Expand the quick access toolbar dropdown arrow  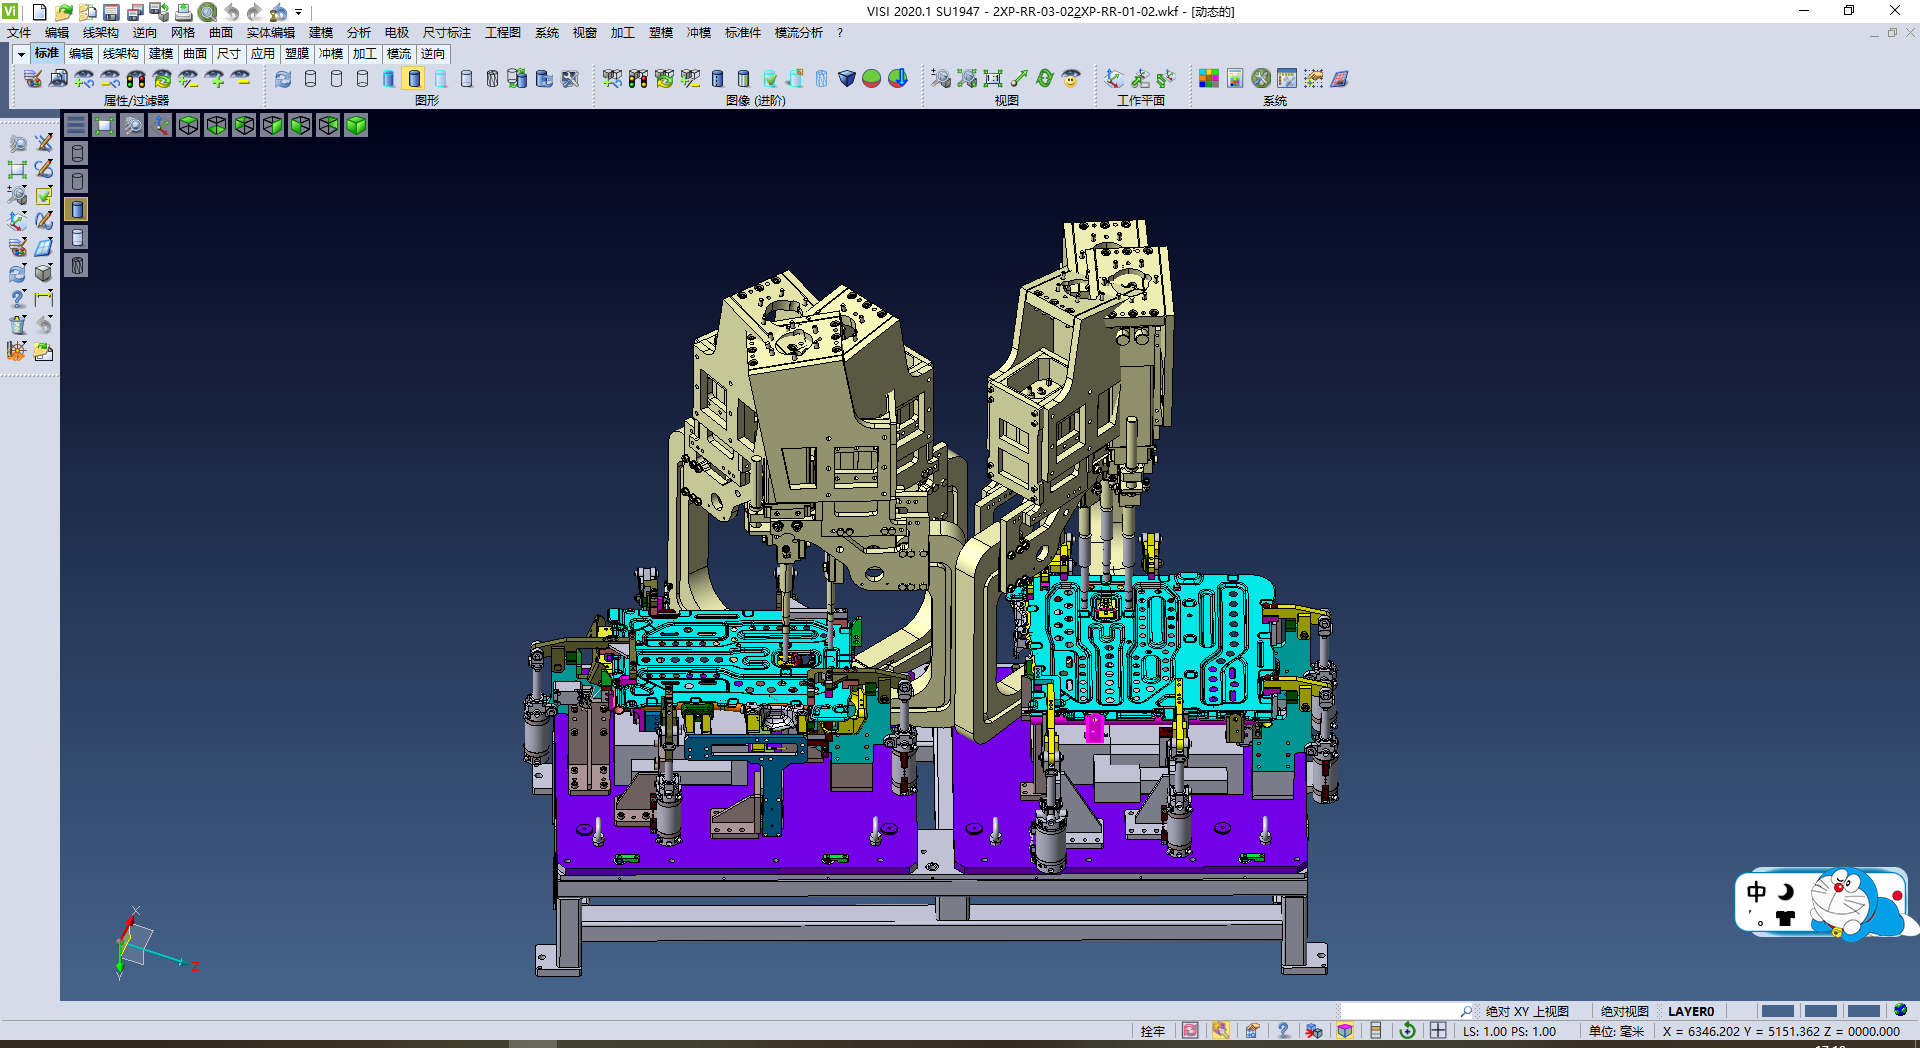click(298, 12)
